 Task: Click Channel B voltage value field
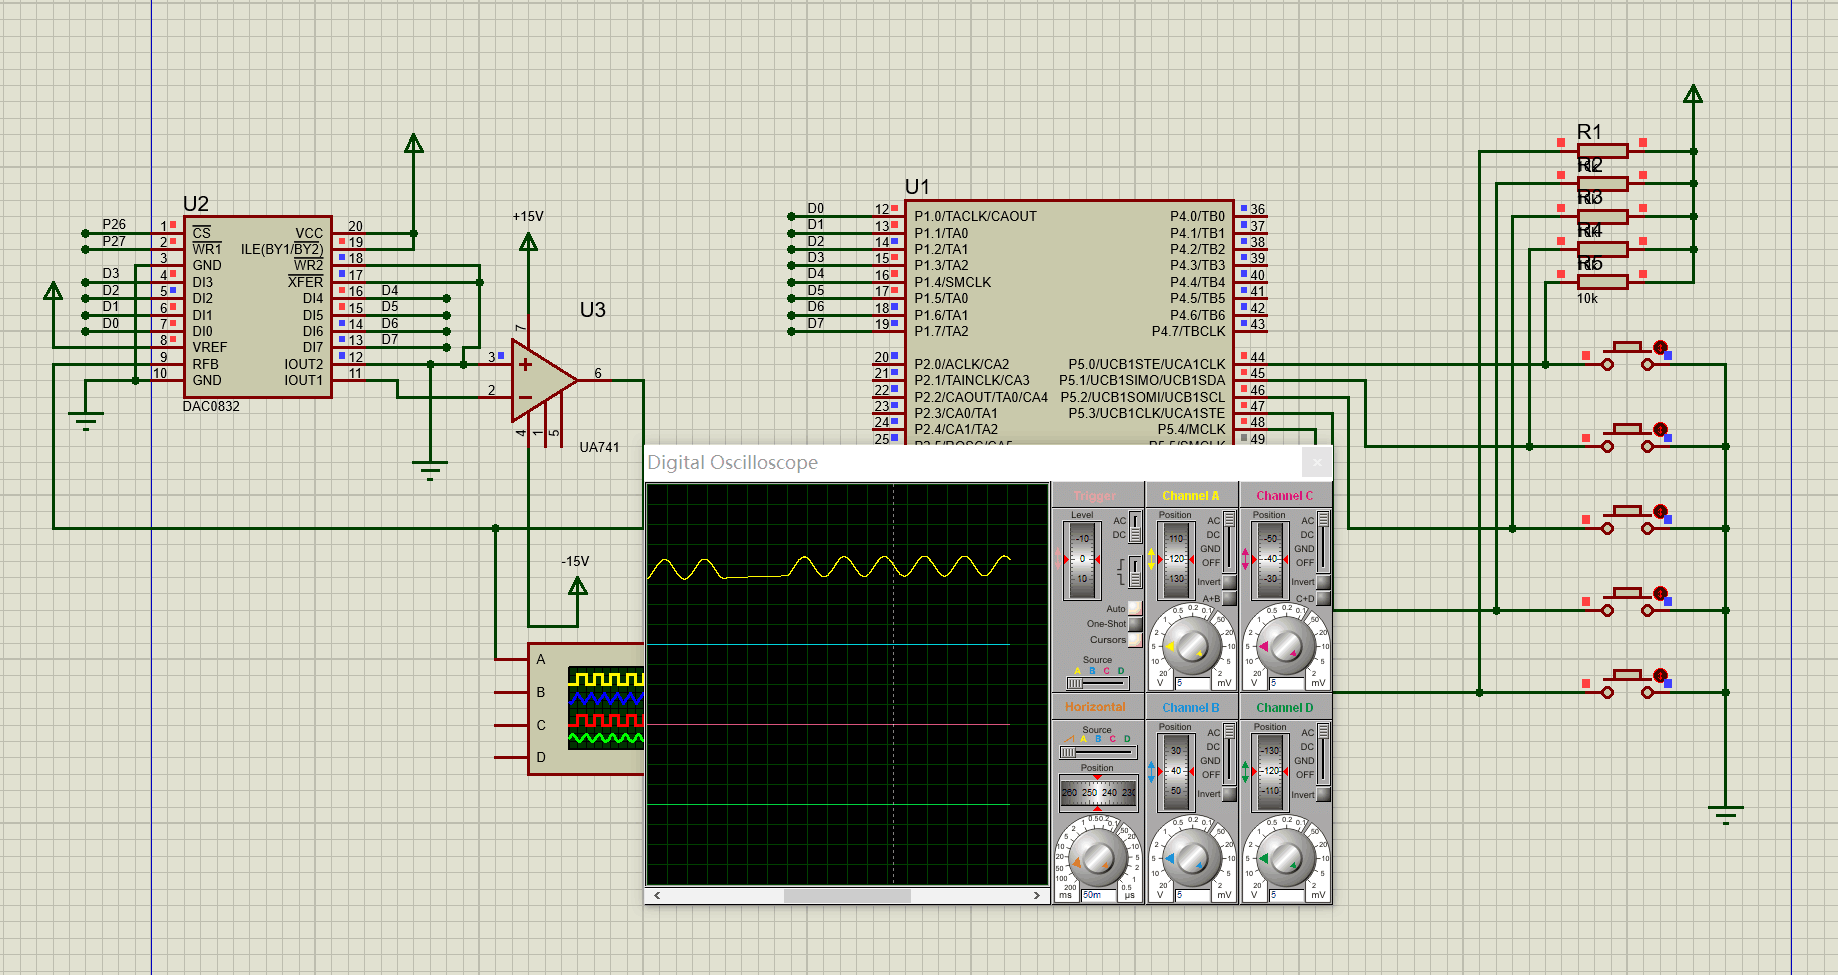tap(1192, 895)
